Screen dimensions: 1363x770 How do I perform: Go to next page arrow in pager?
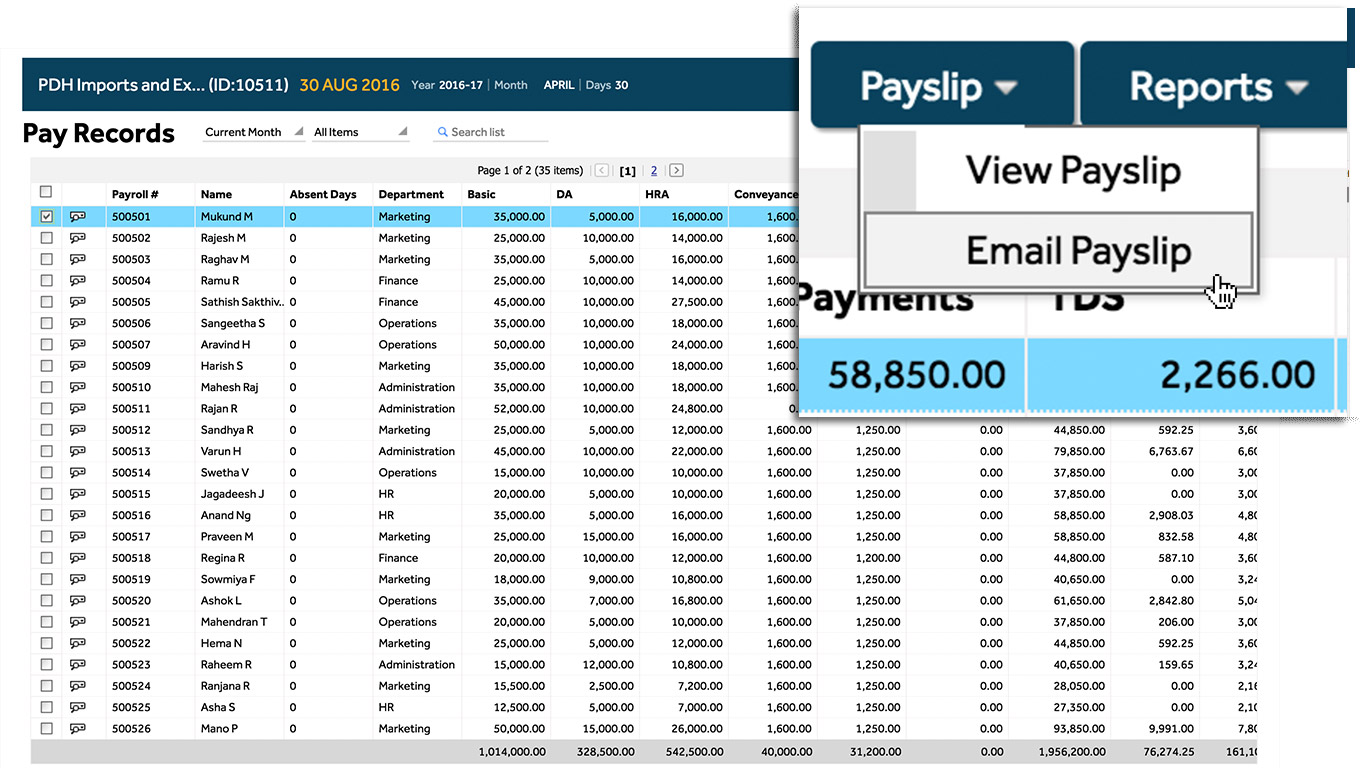tap(676, 171)
